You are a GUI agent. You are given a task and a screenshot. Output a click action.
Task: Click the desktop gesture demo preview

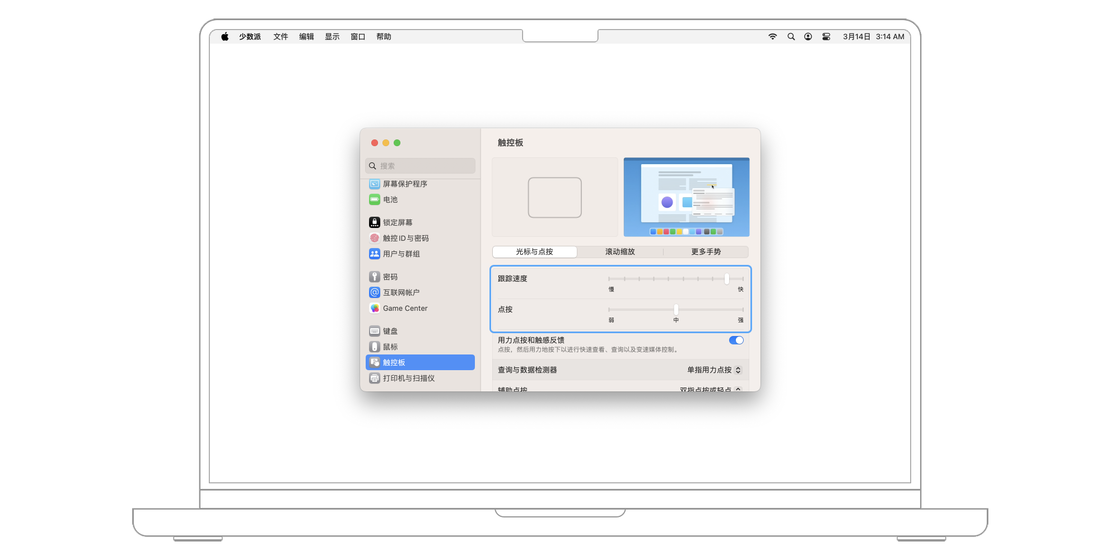click(686, 197)
